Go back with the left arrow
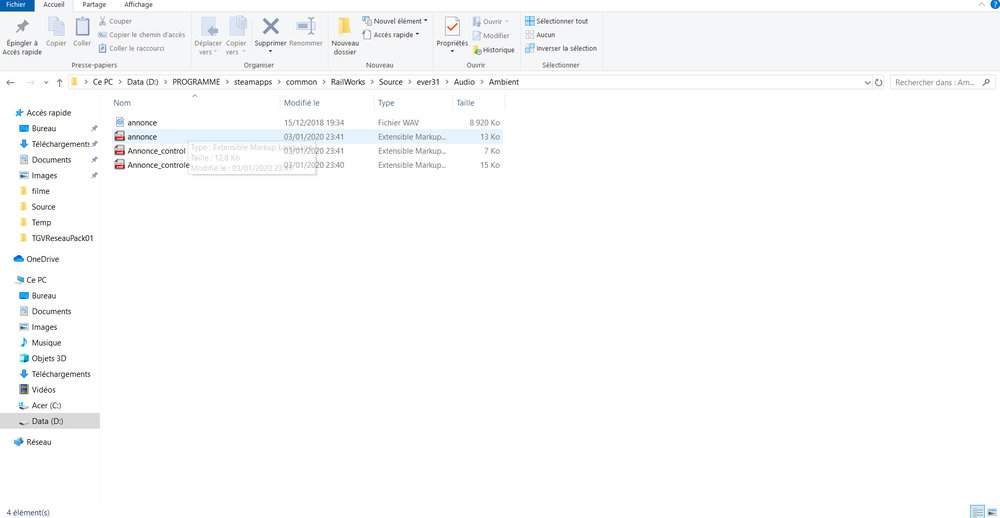Viewport: 1000px width, 518px height. point(10,83)
